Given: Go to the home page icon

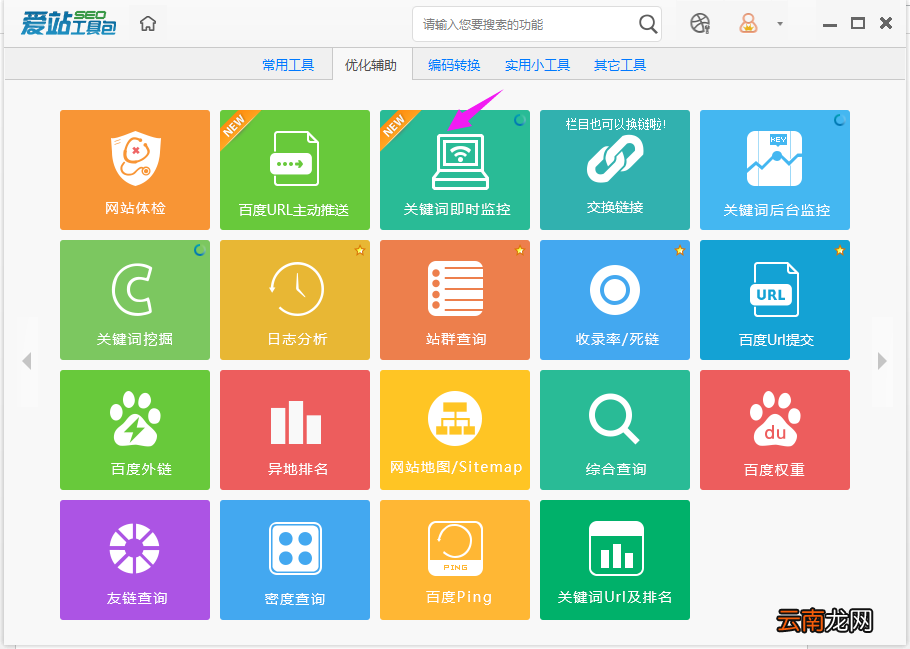Looking at the screenshot, I should 148,24.
